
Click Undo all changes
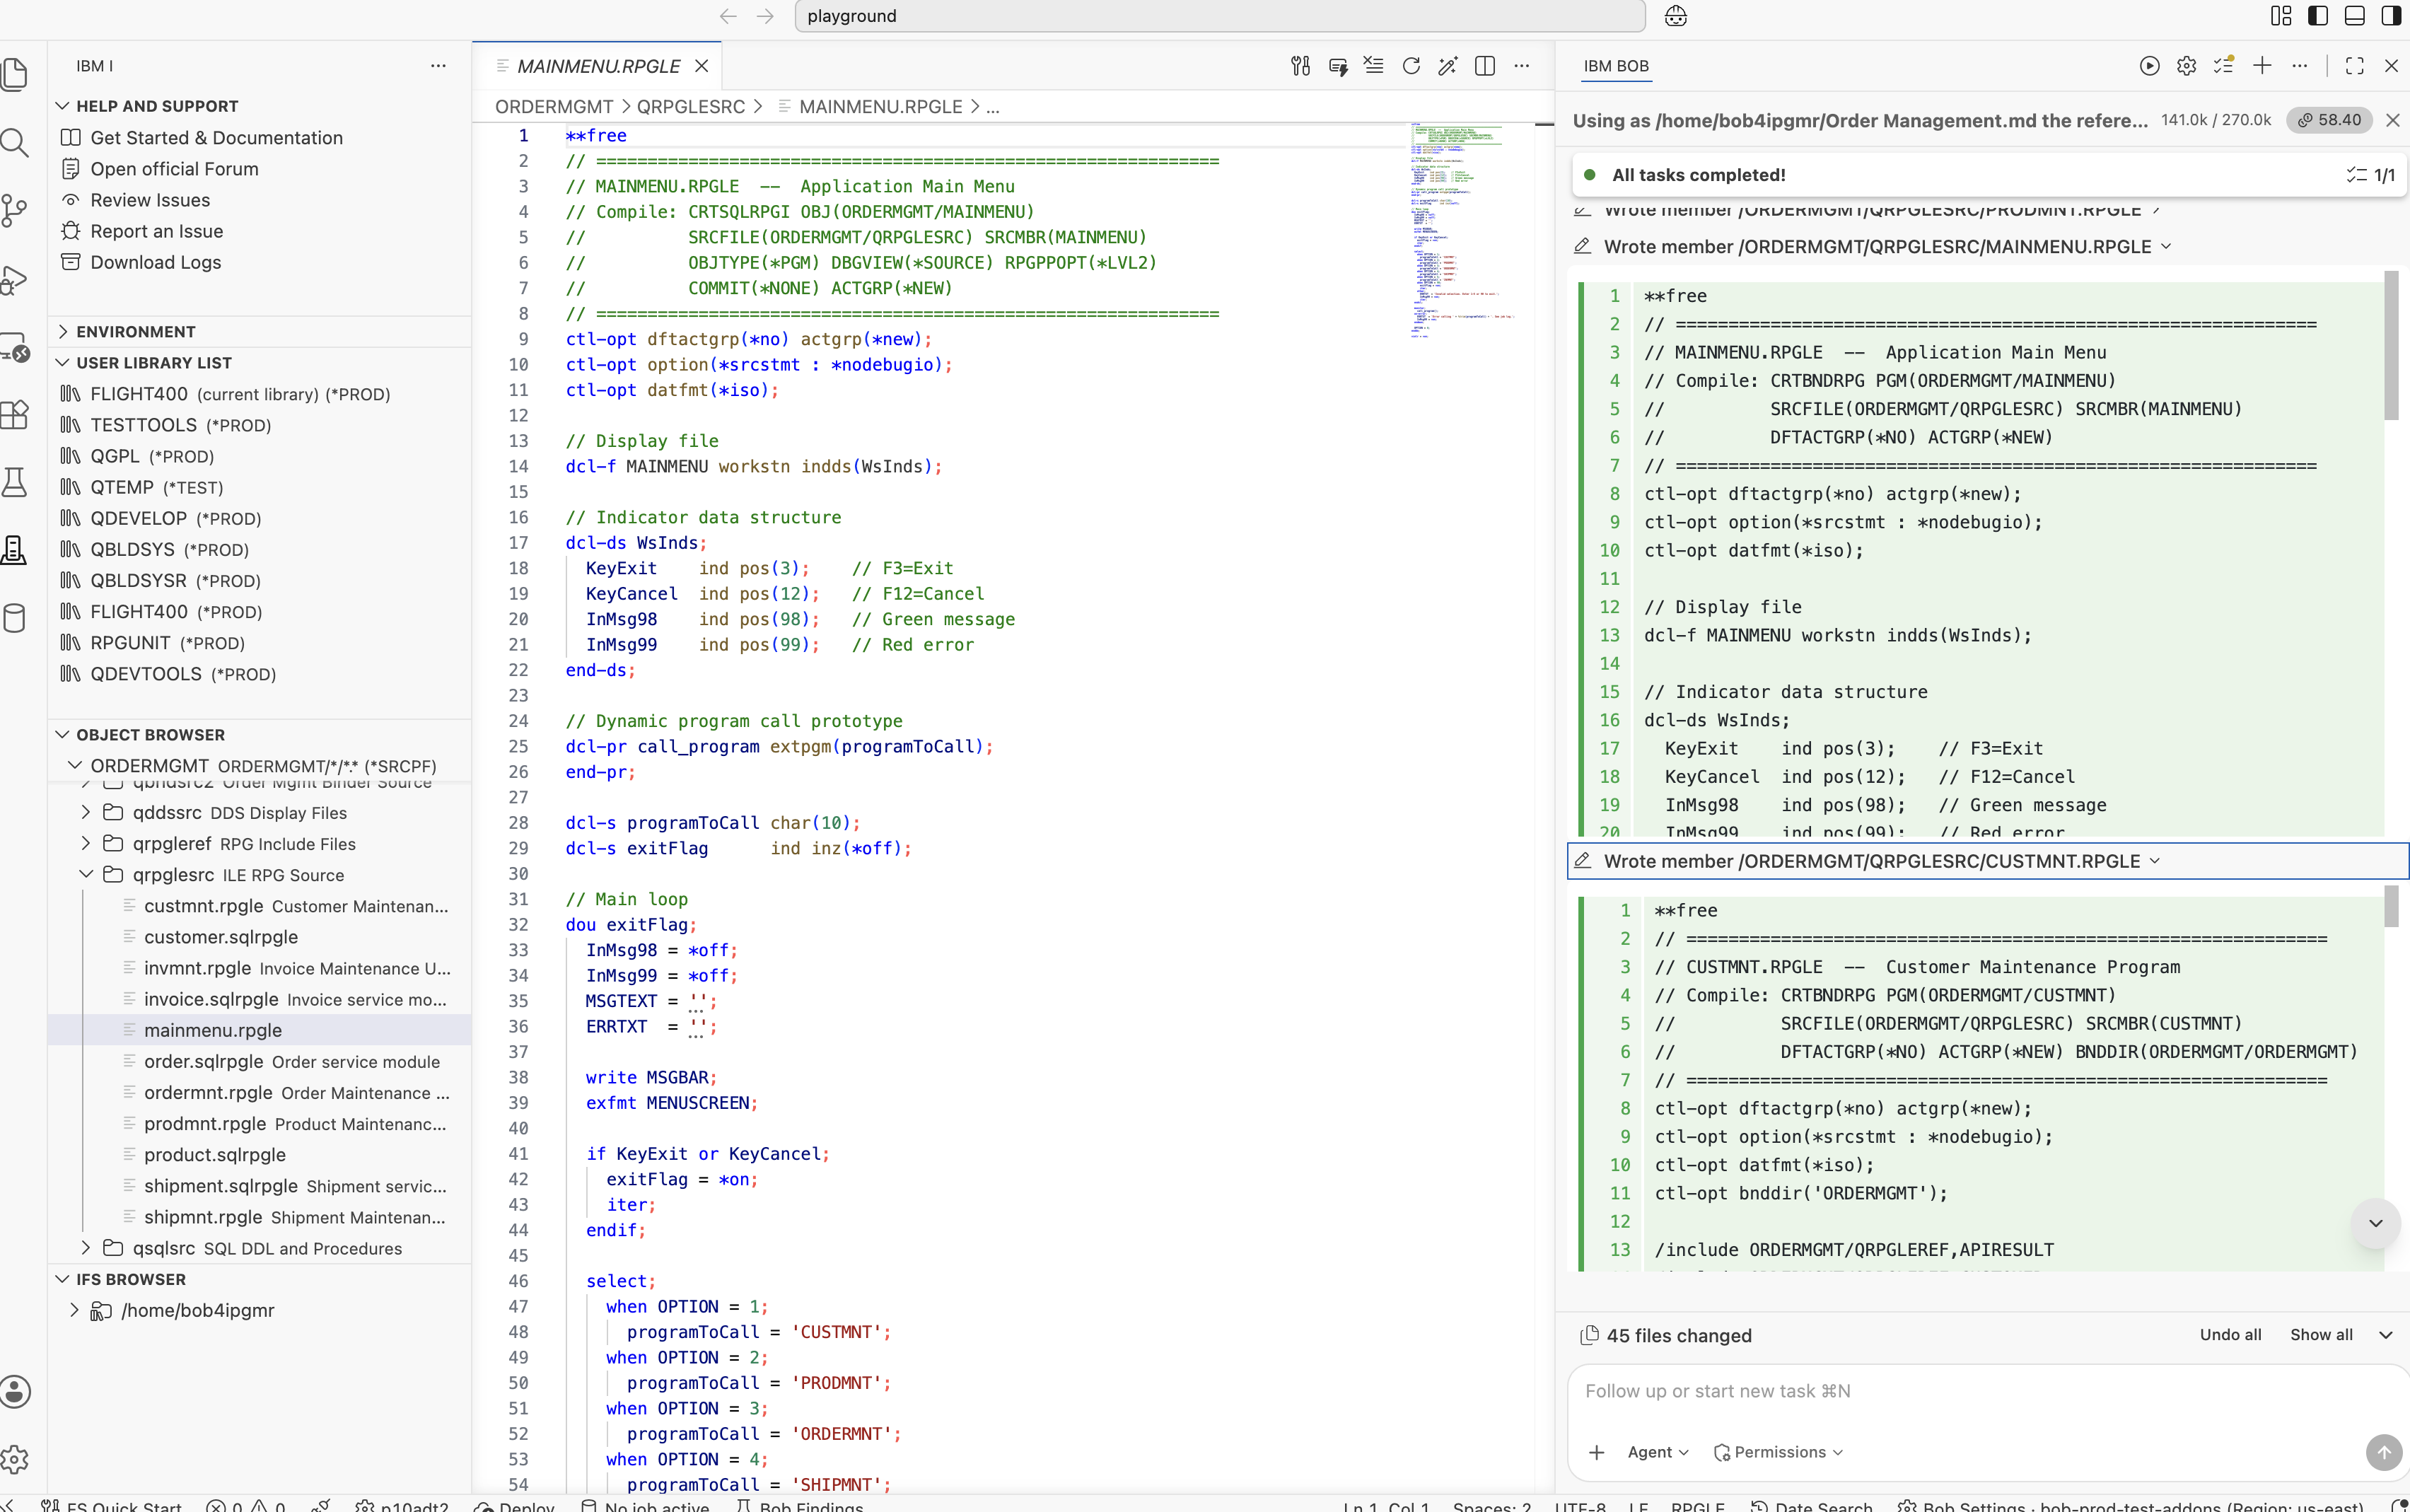click(x=2230, y=1335)
